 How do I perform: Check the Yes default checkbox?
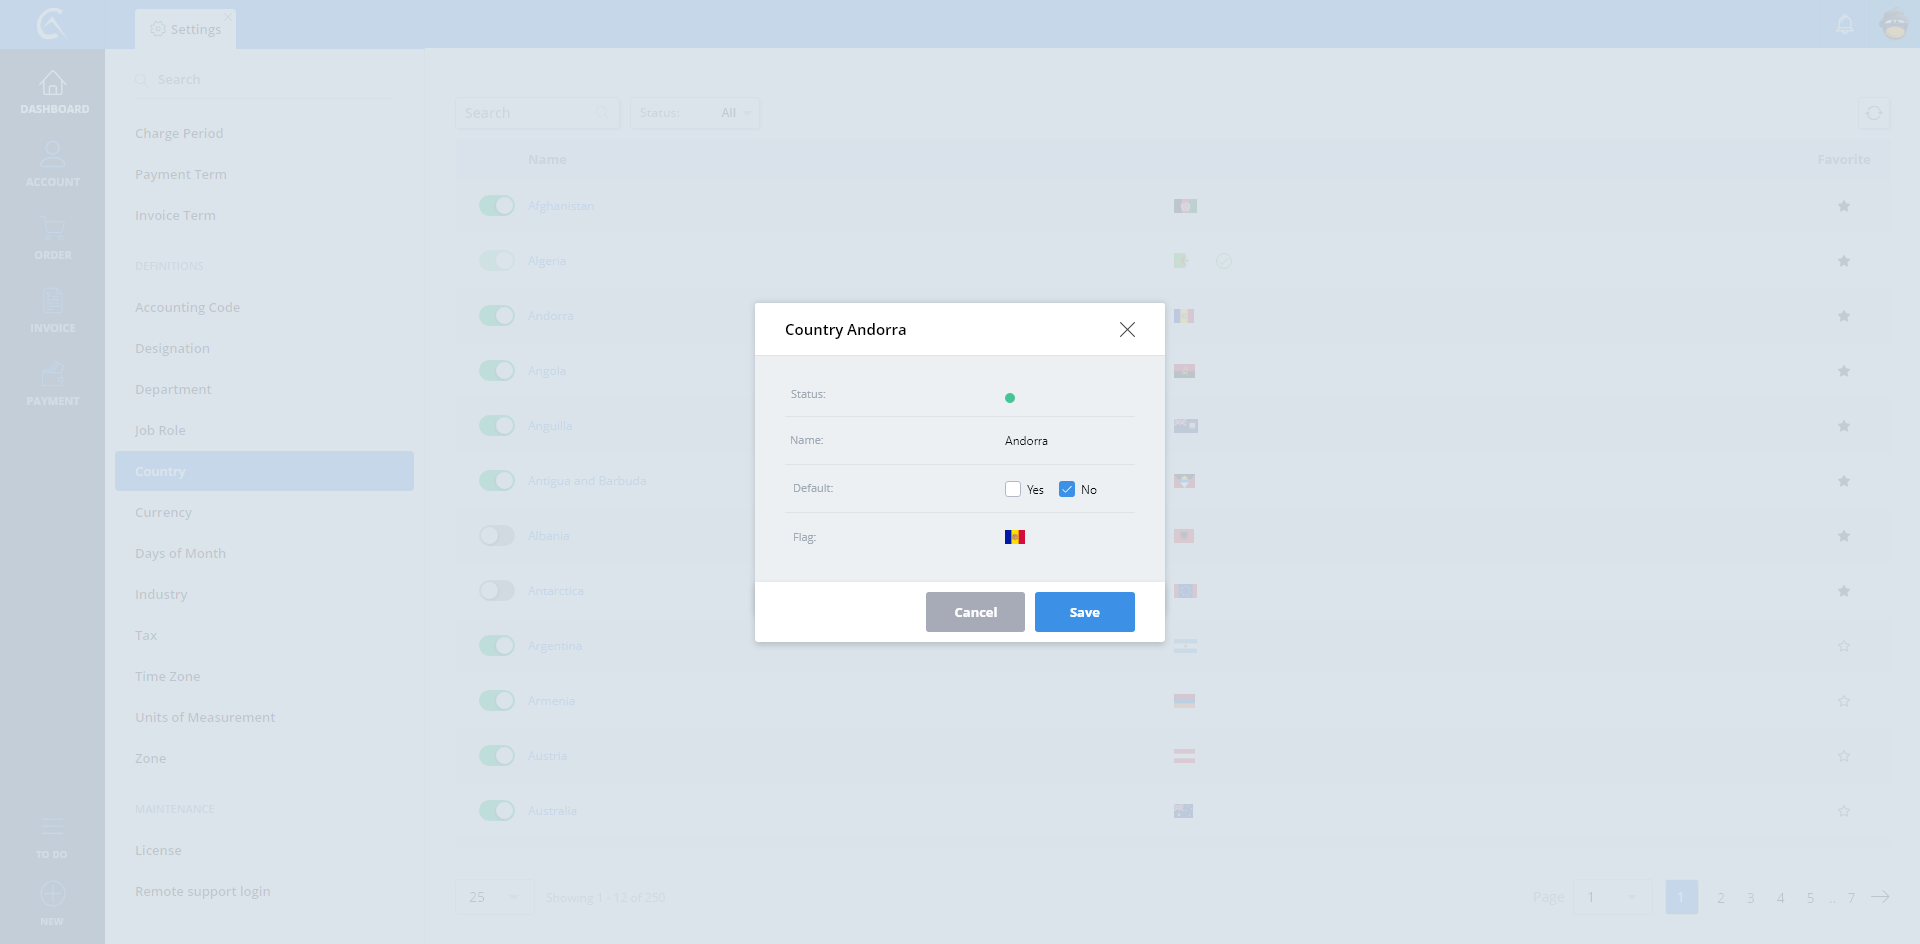coord(1013,489)
